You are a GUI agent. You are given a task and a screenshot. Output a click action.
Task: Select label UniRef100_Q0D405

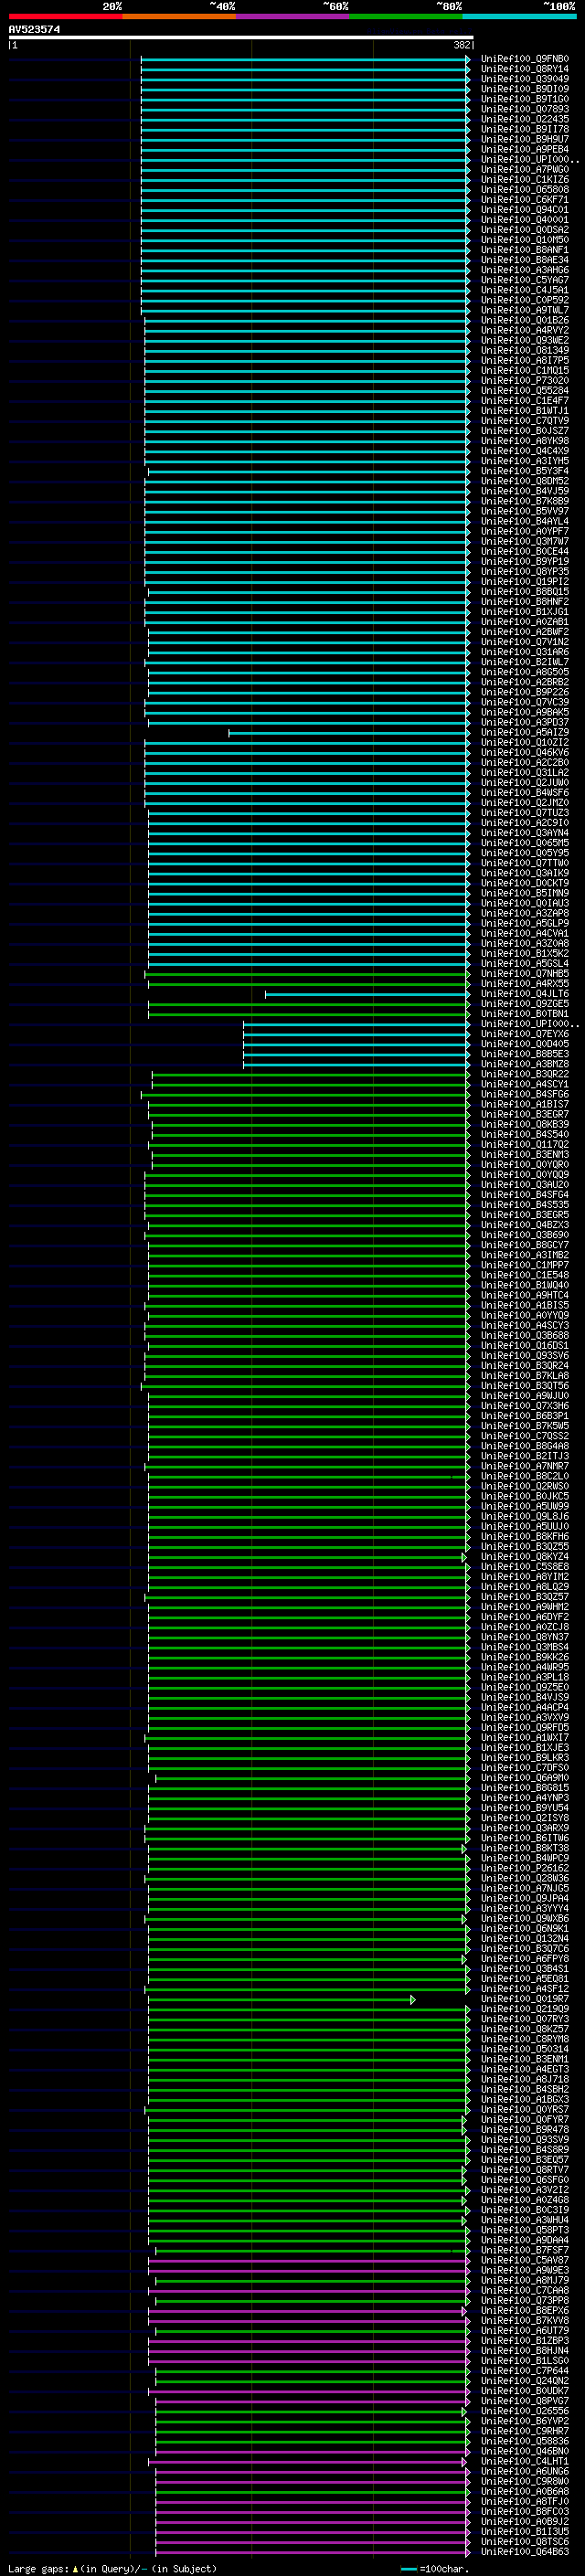coord(525,1044)
